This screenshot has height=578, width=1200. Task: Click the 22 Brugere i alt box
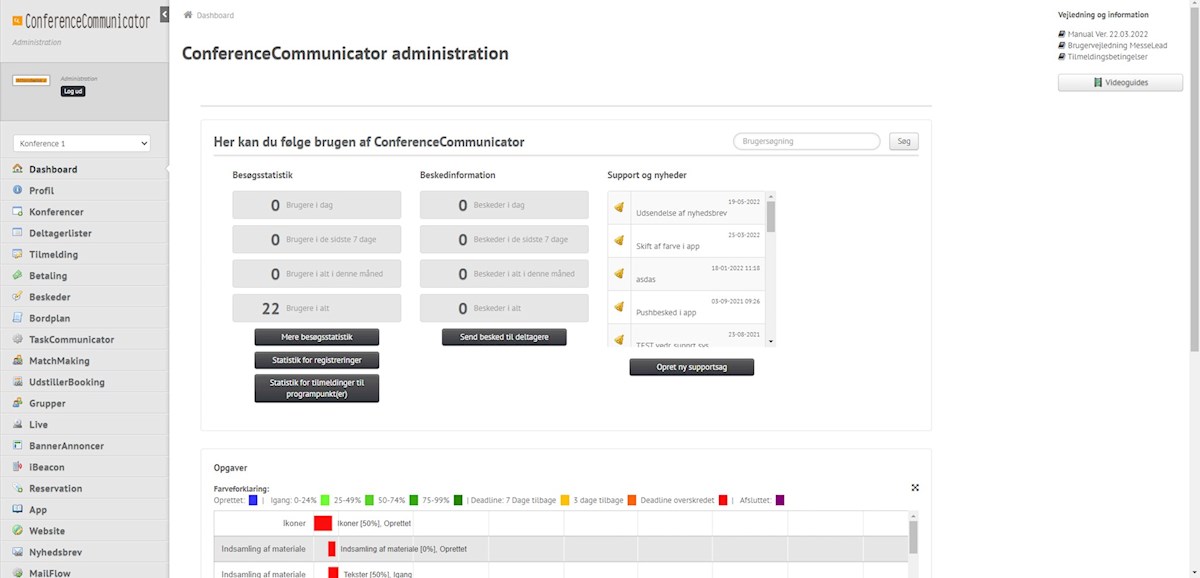[x=317, y=308]
